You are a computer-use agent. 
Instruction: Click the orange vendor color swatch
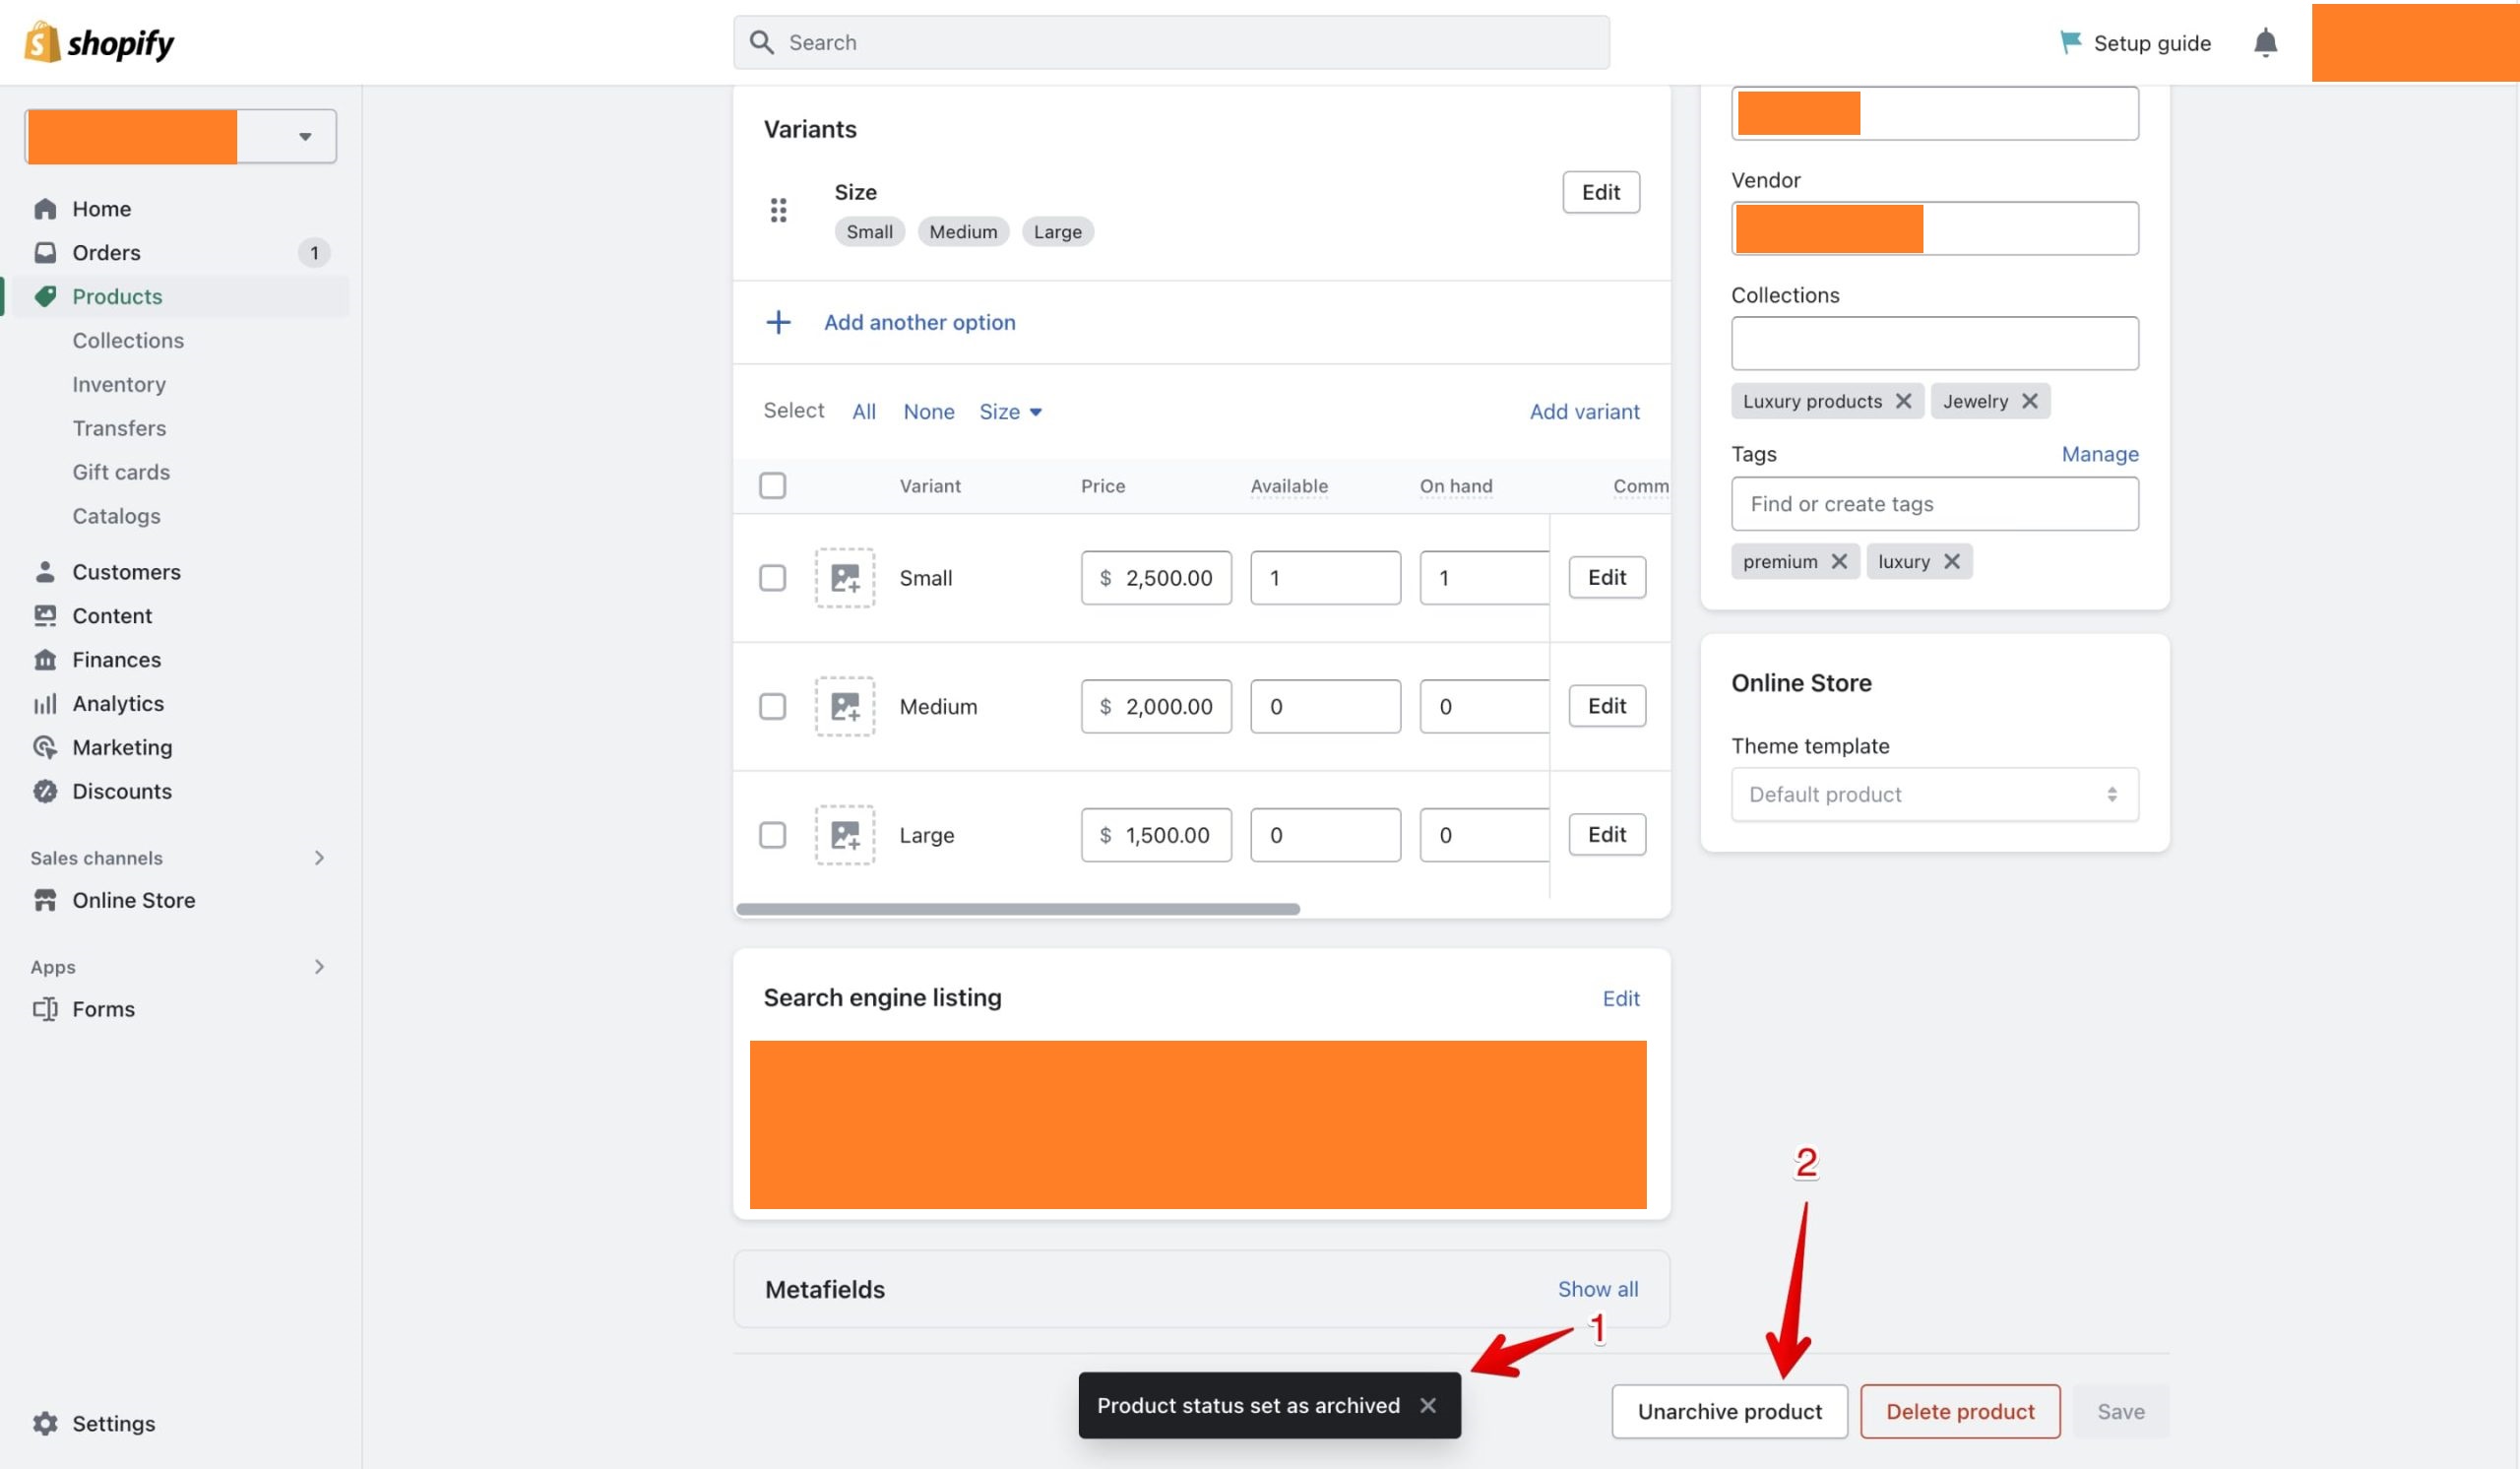point(1828,227)
